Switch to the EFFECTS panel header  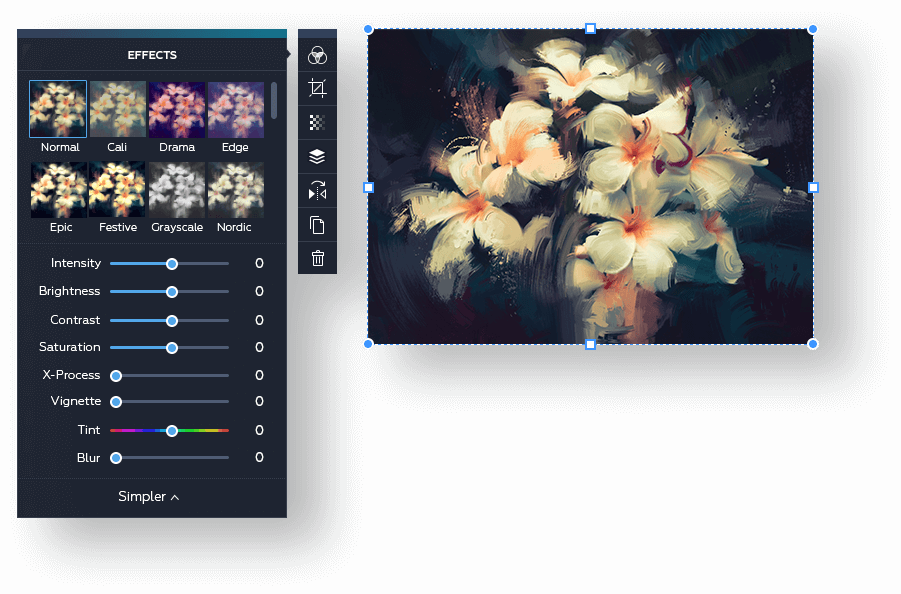pos(152,55)
